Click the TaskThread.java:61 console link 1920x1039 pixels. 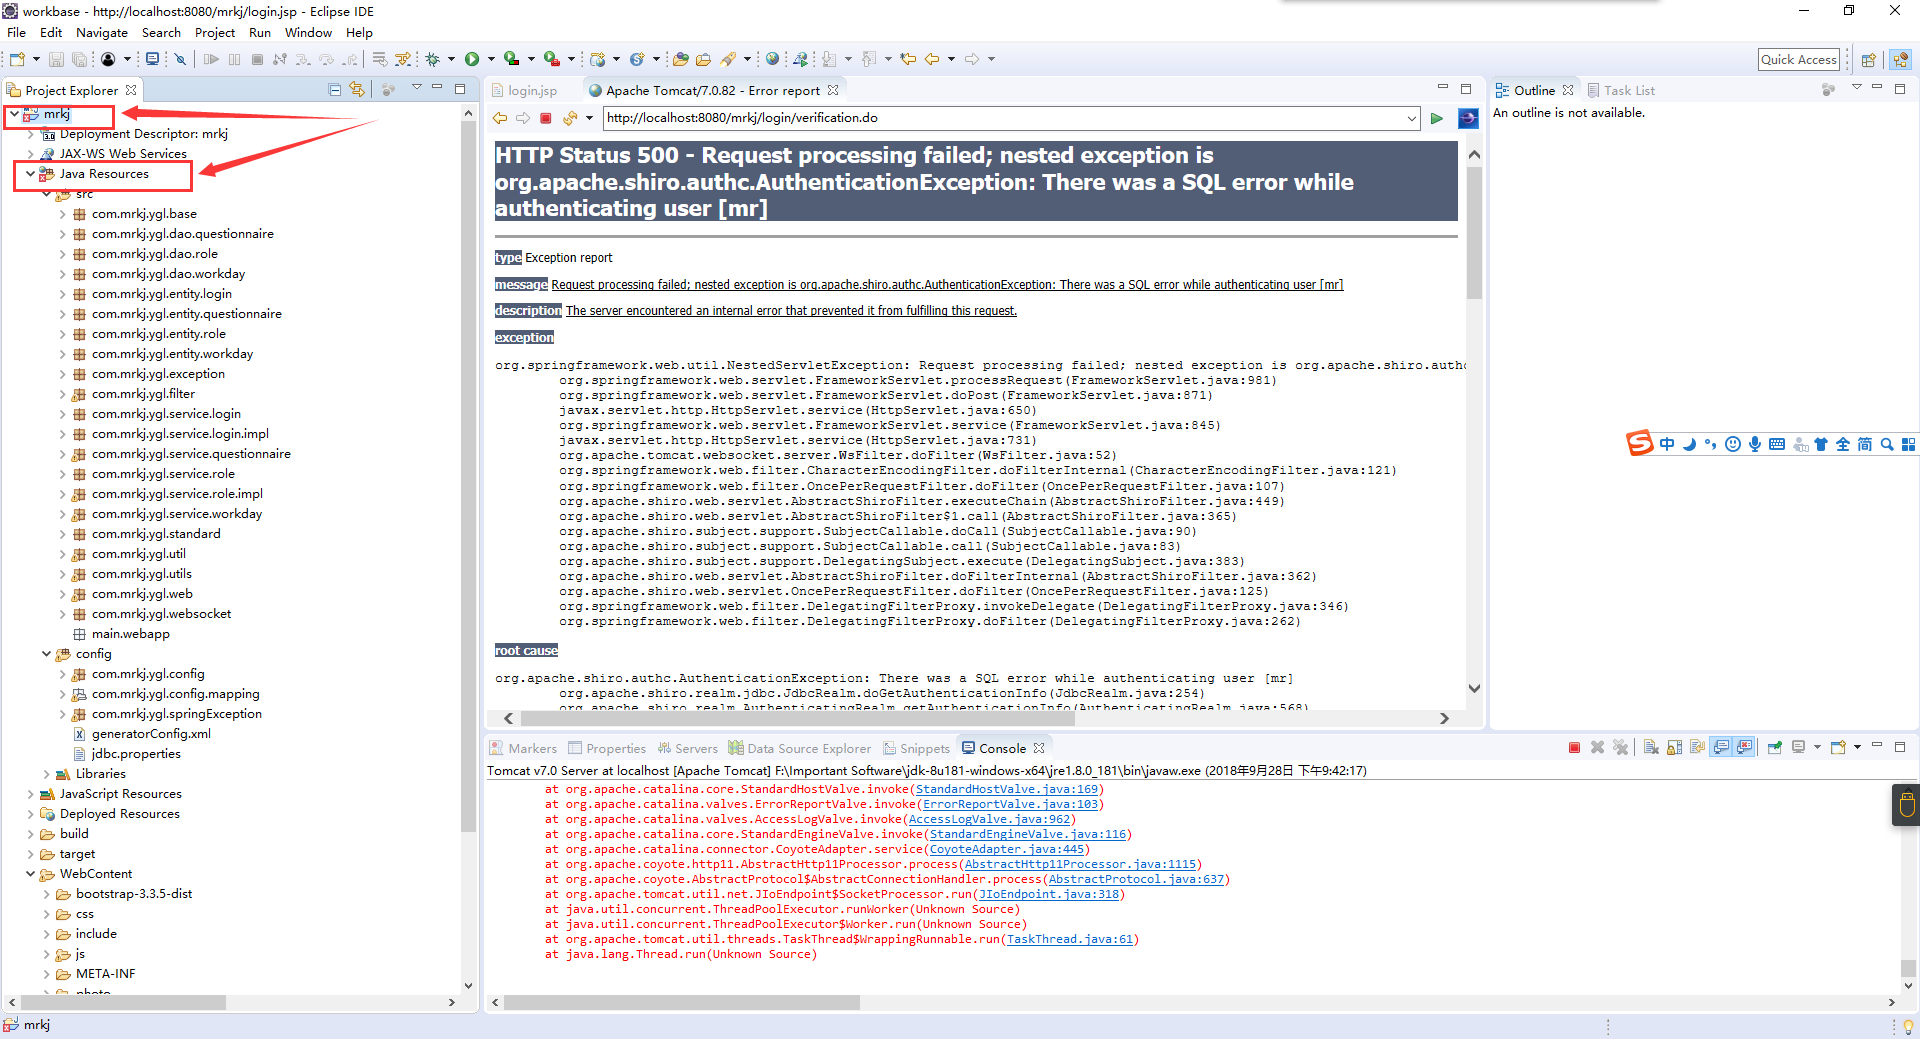tap(1070, 939)
